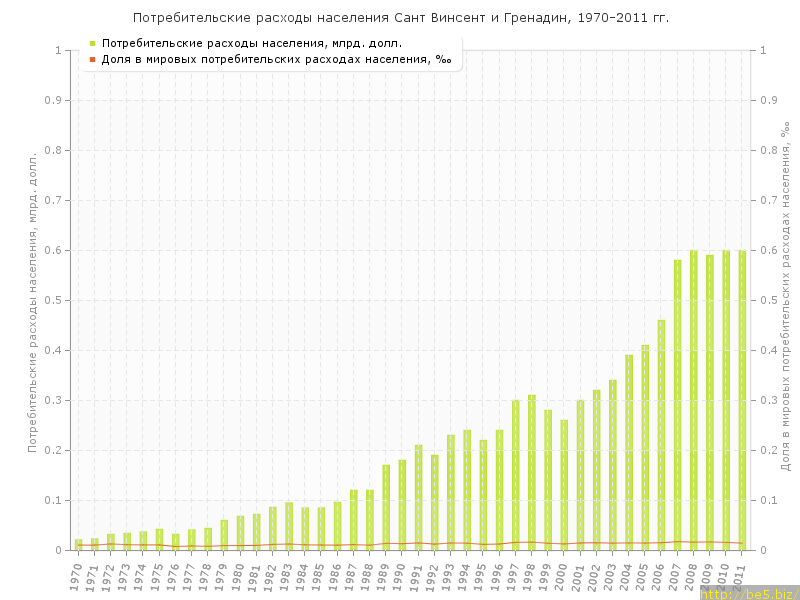
Task: Select the bar for year 2008
Action: 693,400
